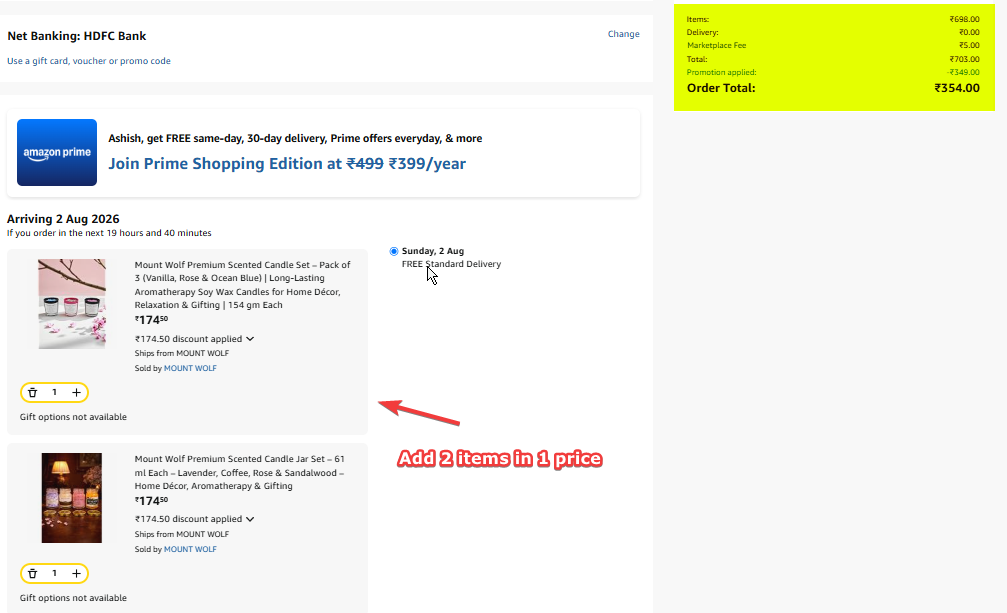Click the Arriving 2 Aug 2026 heading
Viewport: 1007px width, 613px height.
[63, 219]
